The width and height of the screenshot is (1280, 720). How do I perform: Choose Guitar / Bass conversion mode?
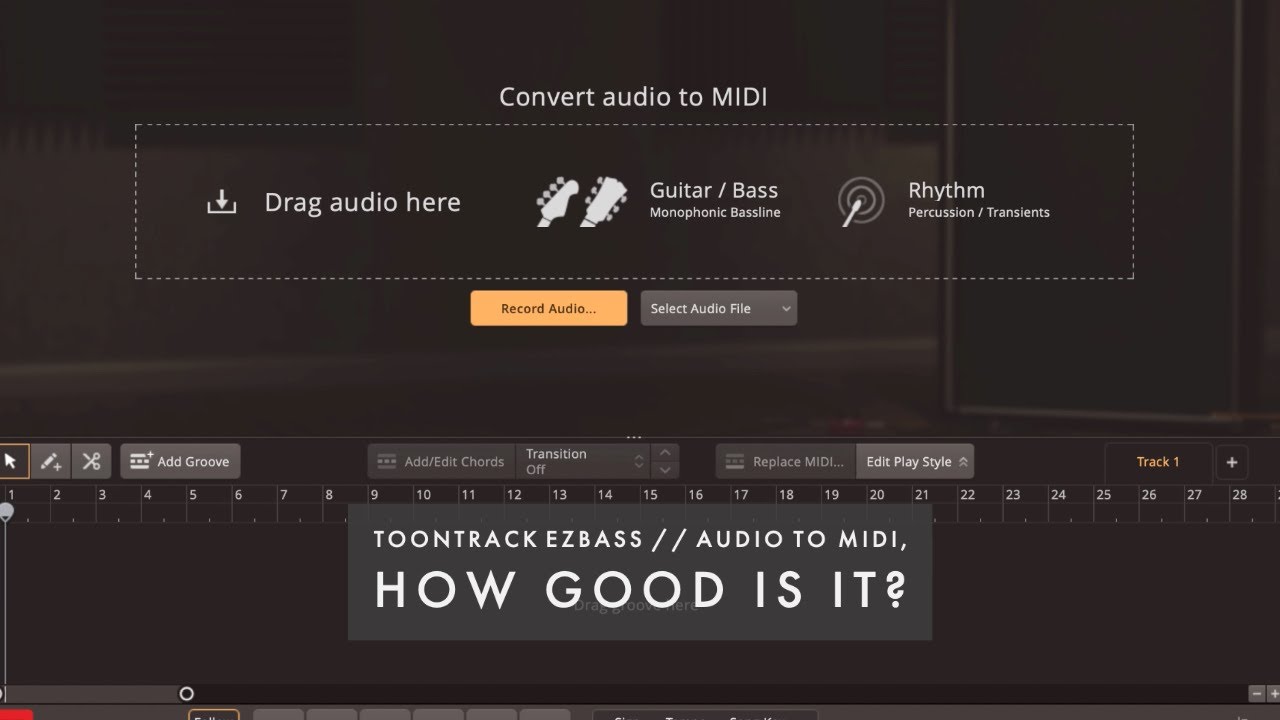tap(659, 200)
